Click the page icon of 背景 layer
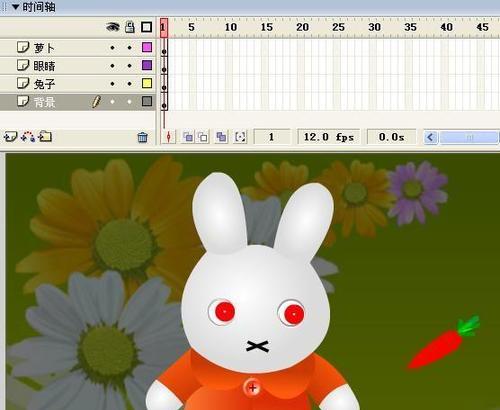Screen dimensions: 500x410 point(23,101)
